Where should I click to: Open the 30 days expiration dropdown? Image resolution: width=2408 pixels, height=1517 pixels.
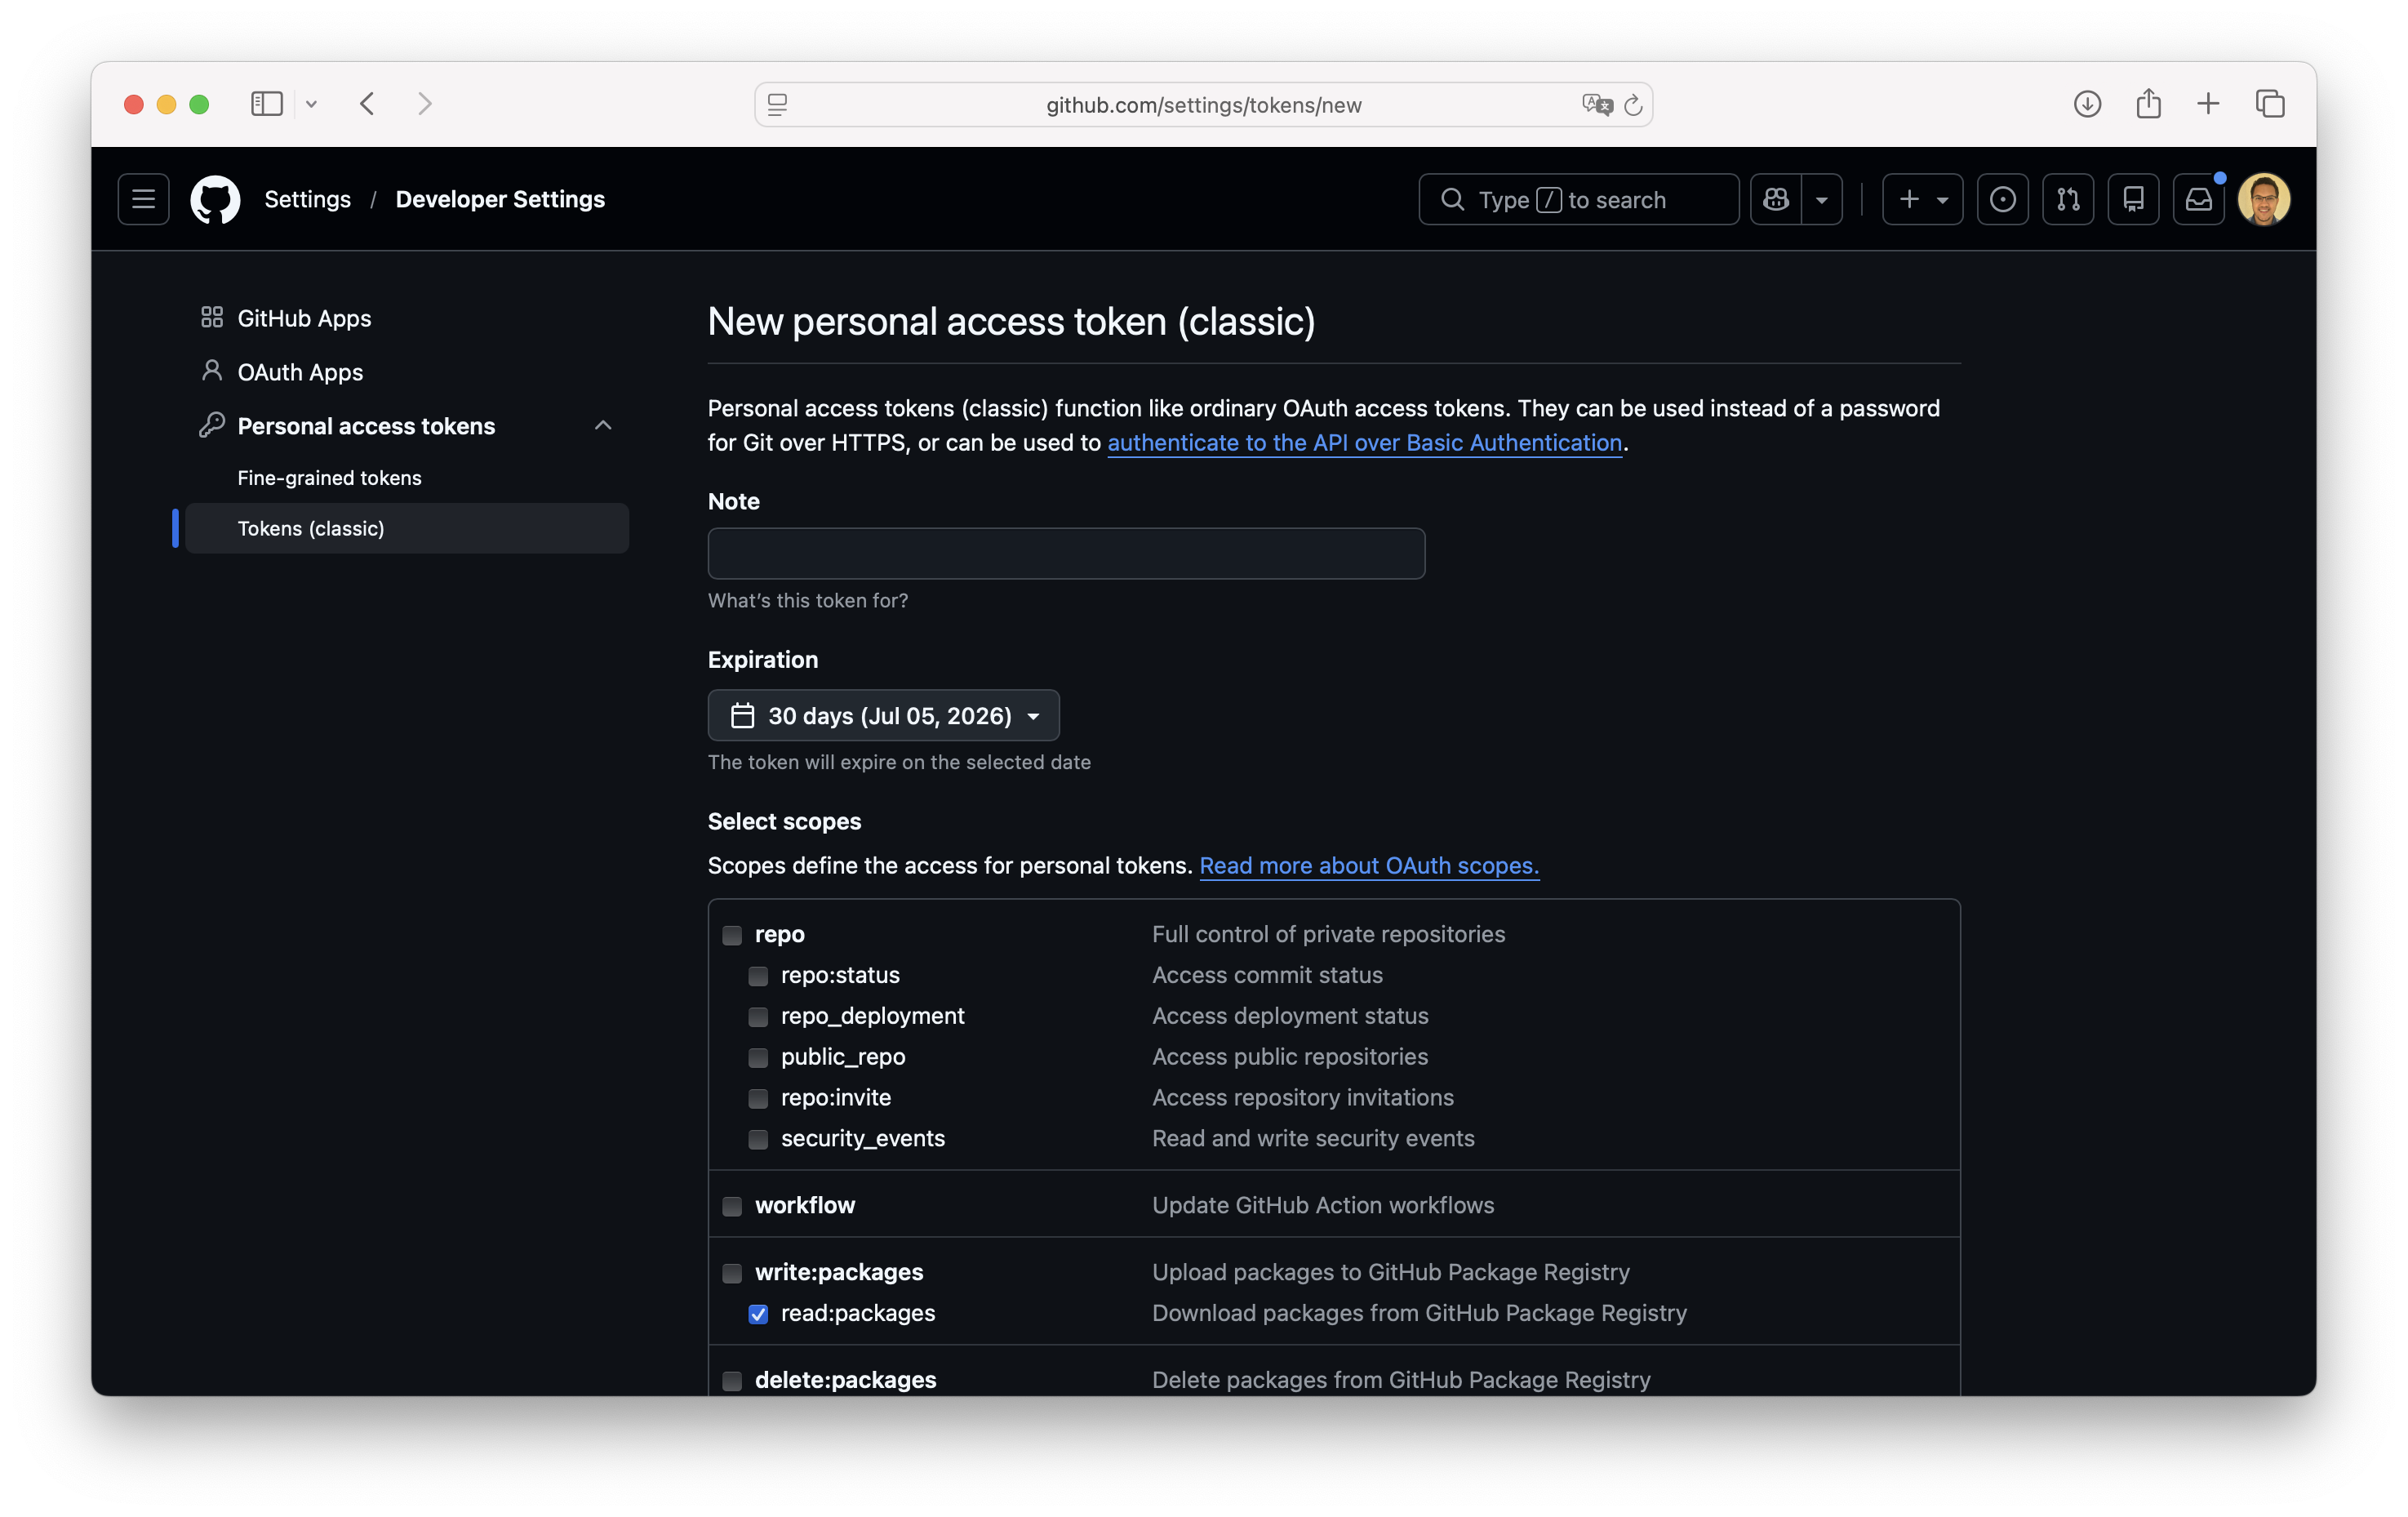(x=883, y=715)
